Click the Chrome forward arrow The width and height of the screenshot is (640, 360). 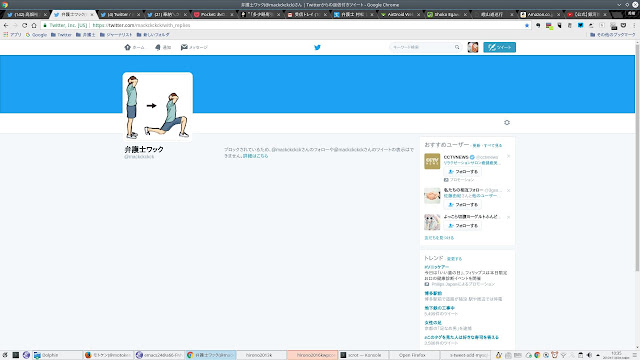click(x=15, y=25)
